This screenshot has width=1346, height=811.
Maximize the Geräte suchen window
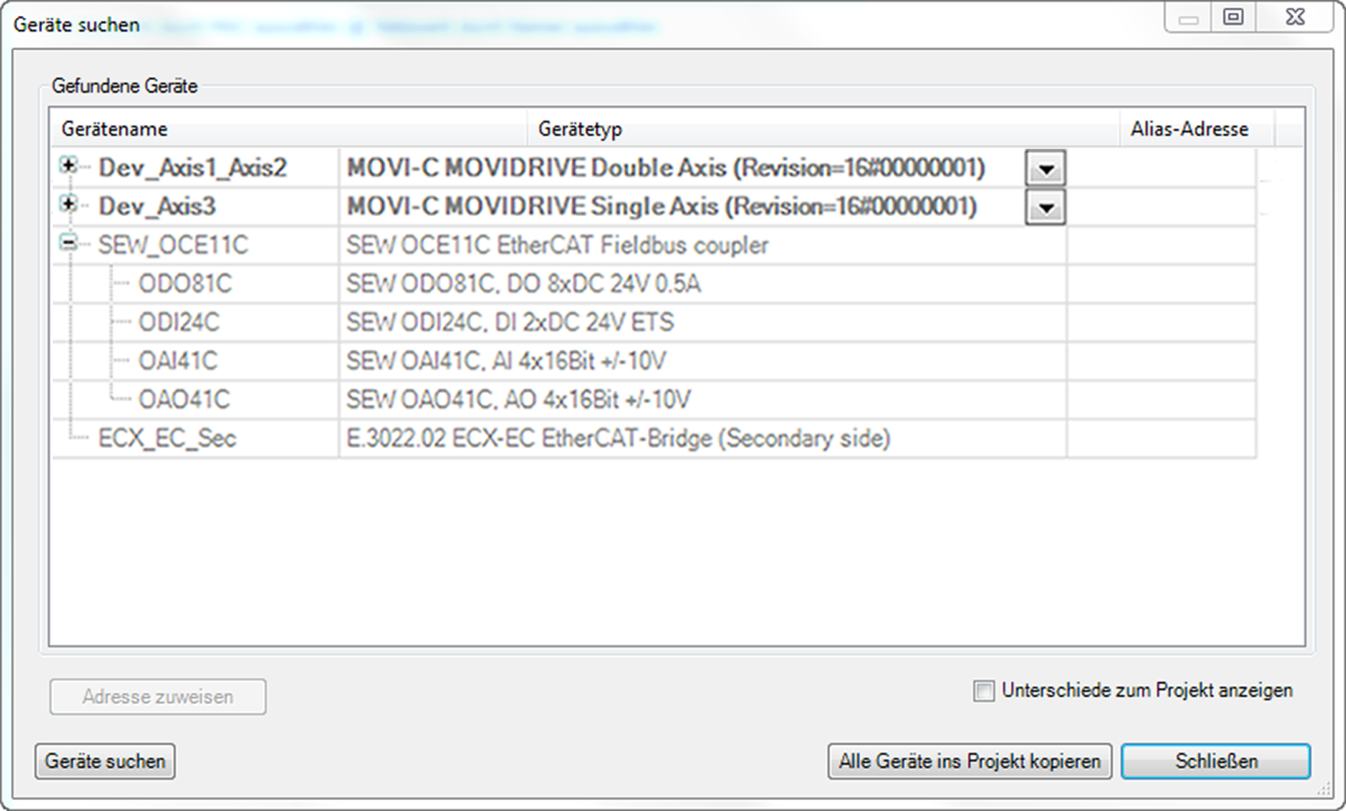1234,17
